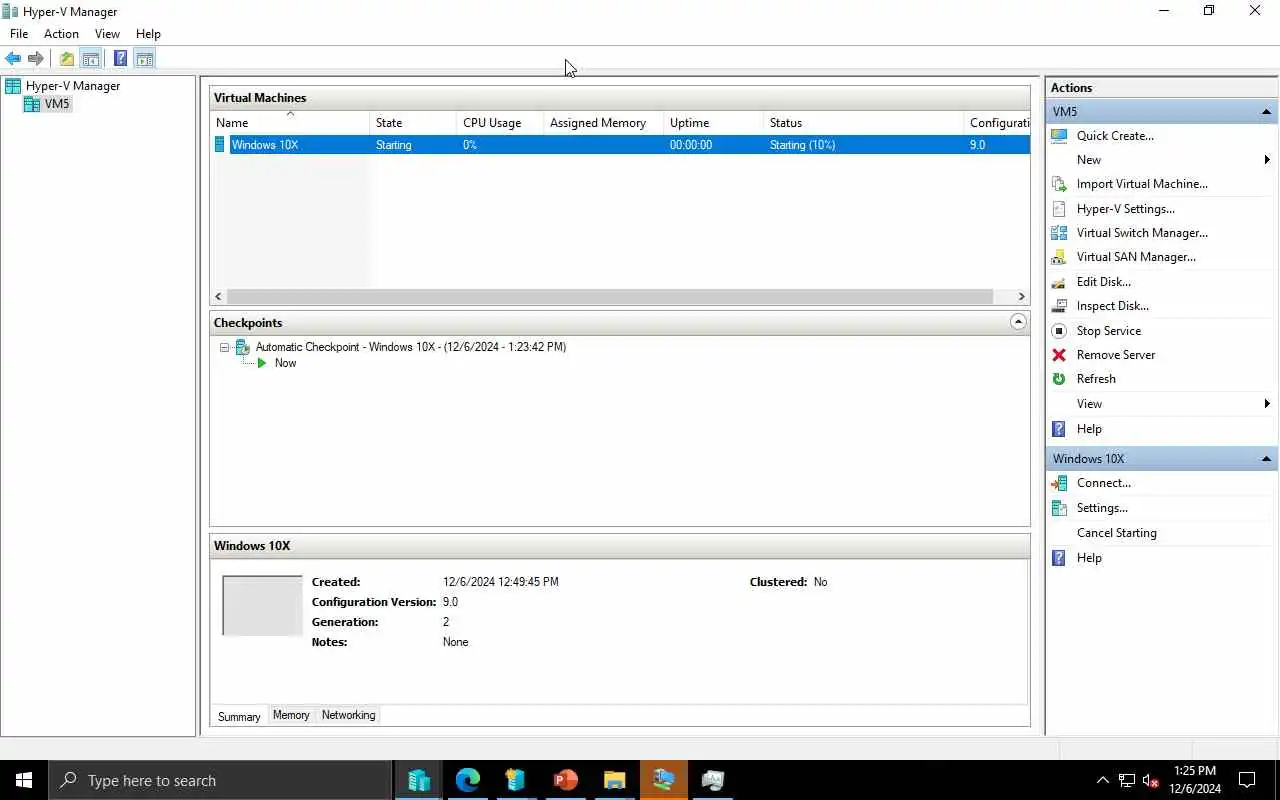Screen dimensions: 1280x800
Task: Click the Up one level folder icon
Action: pyautogui.click(x=67, y=59)
